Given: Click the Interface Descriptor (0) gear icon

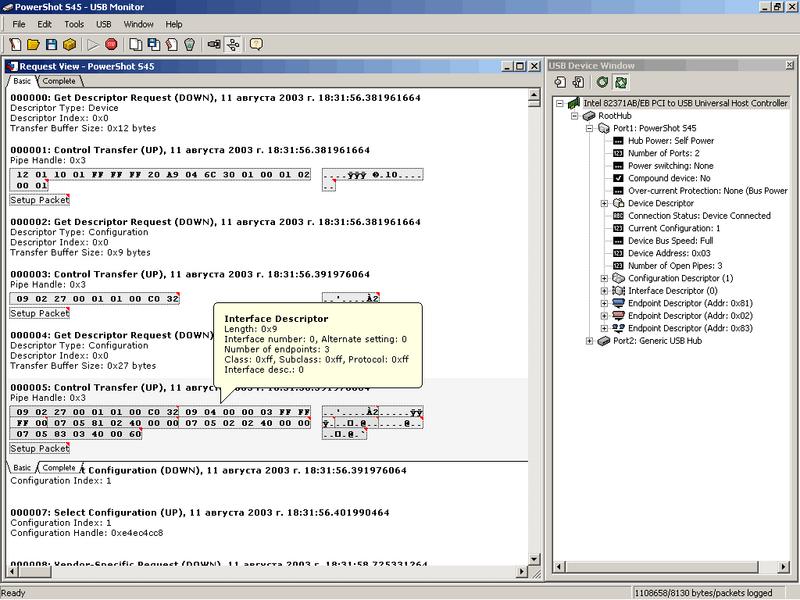Looking at the screenshot, I should 618,291.
